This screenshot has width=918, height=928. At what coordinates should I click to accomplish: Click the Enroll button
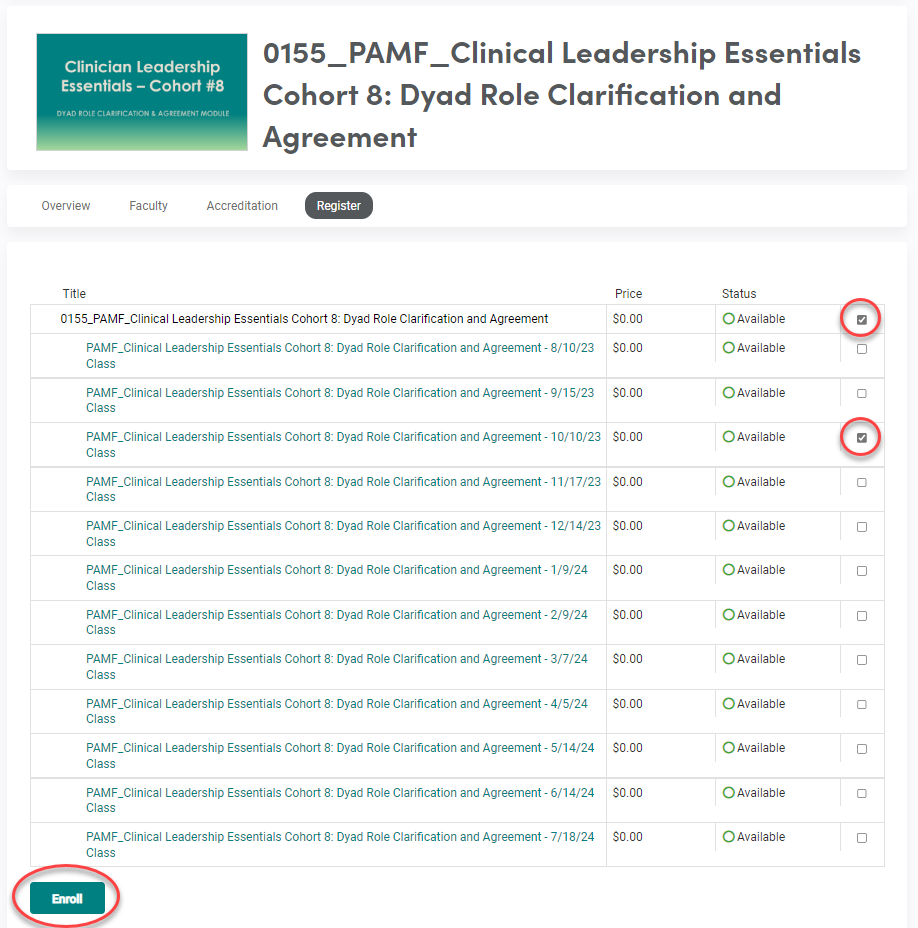[67, 898]
